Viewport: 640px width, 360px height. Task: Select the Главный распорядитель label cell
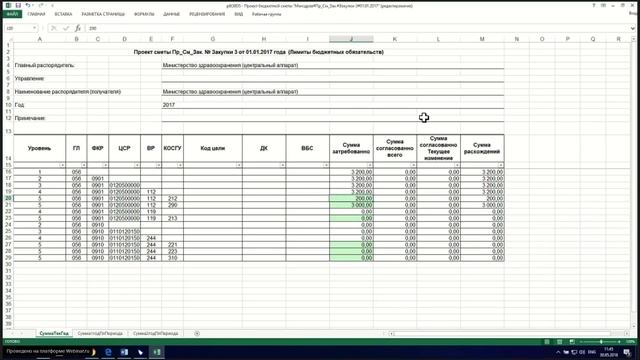click(x=44, y=65)
